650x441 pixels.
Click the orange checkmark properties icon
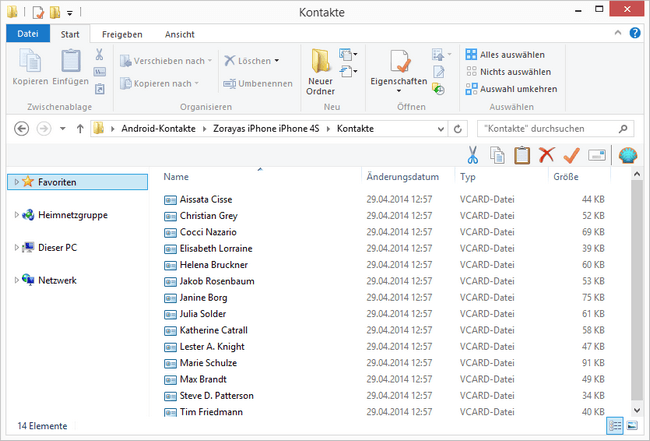coord(572,155)
